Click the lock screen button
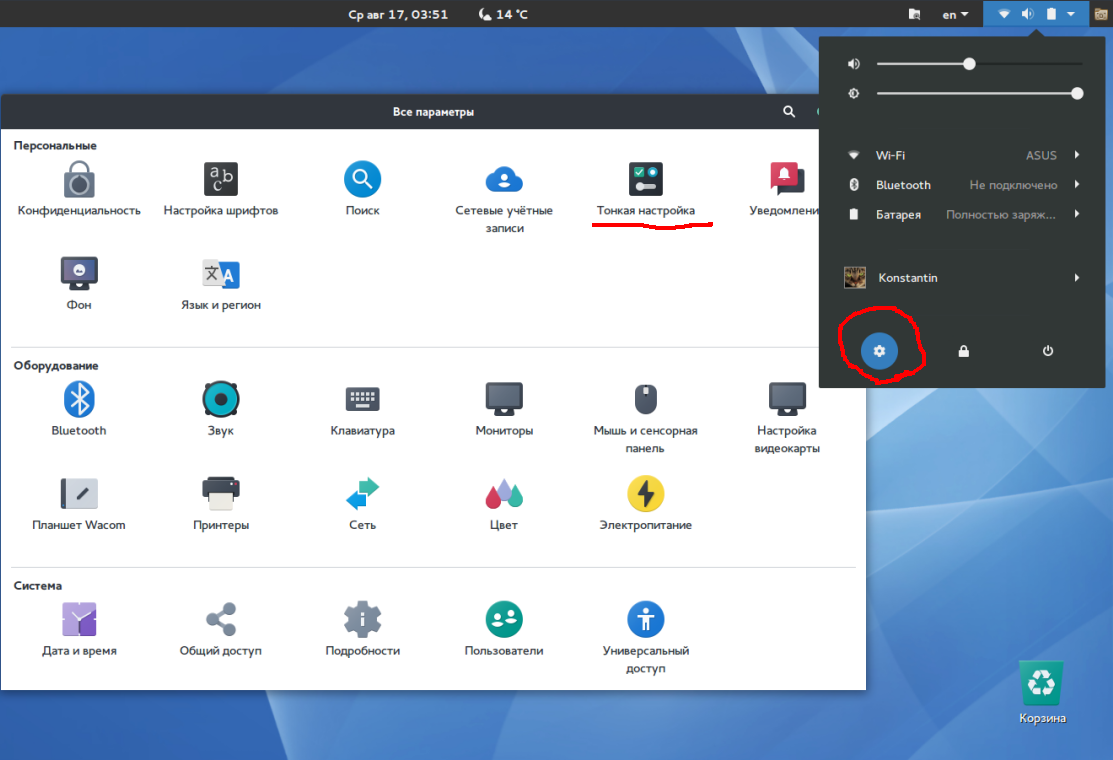Image resolution: width=1113 pixels, height=760 pixels. (964, 351)
